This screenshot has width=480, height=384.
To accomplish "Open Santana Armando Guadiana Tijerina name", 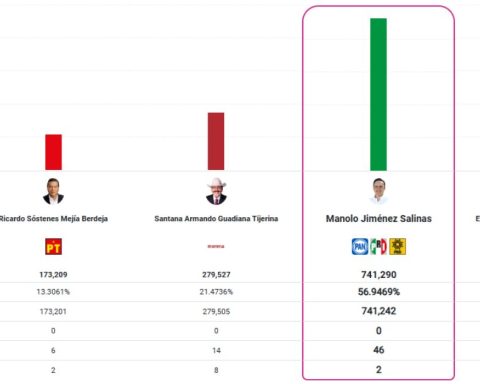I will (216, 219).
